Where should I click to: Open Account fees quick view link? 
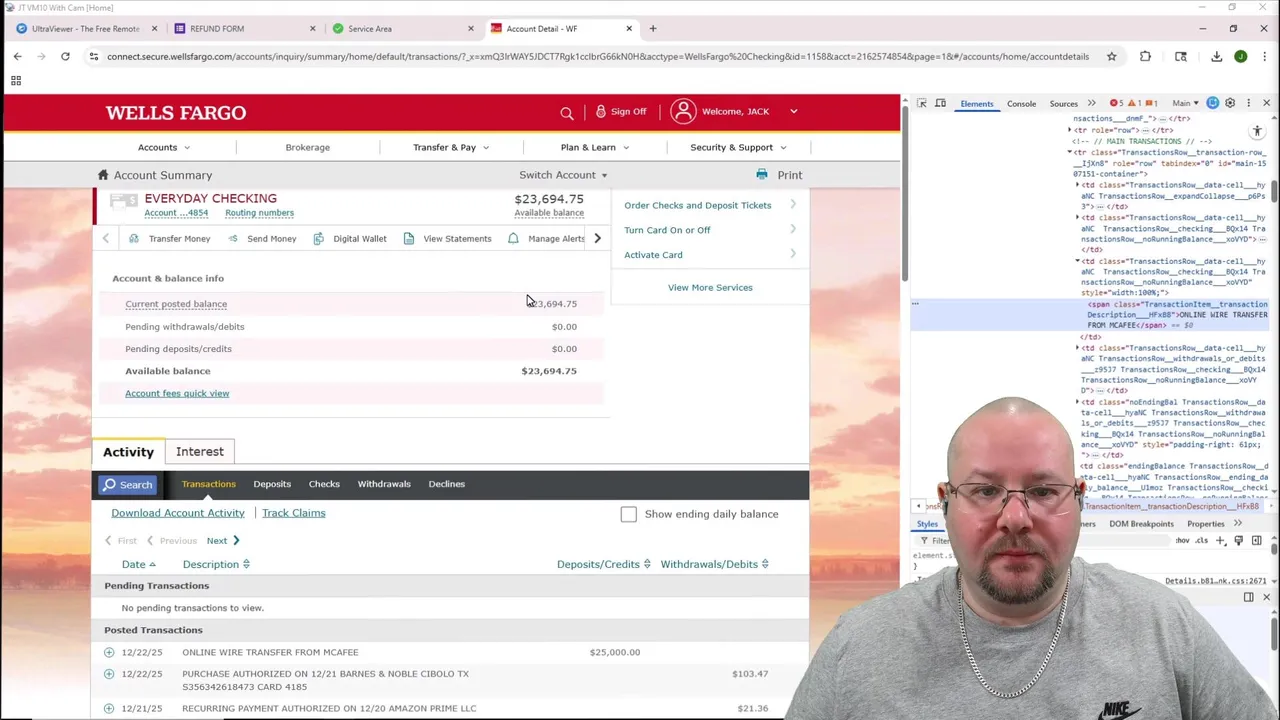click(177, 393)
